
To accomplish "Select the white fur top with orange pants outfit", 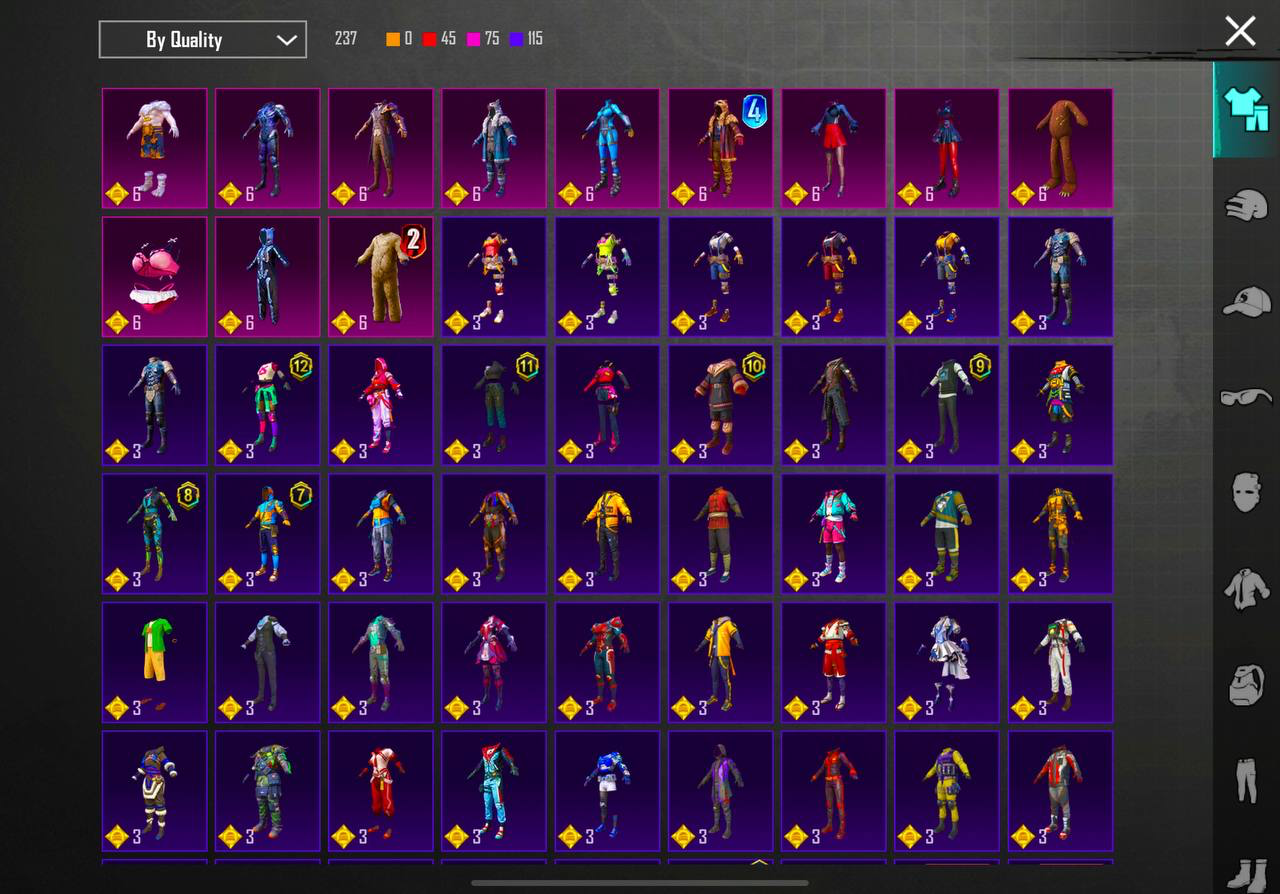I will pos(155,148).
